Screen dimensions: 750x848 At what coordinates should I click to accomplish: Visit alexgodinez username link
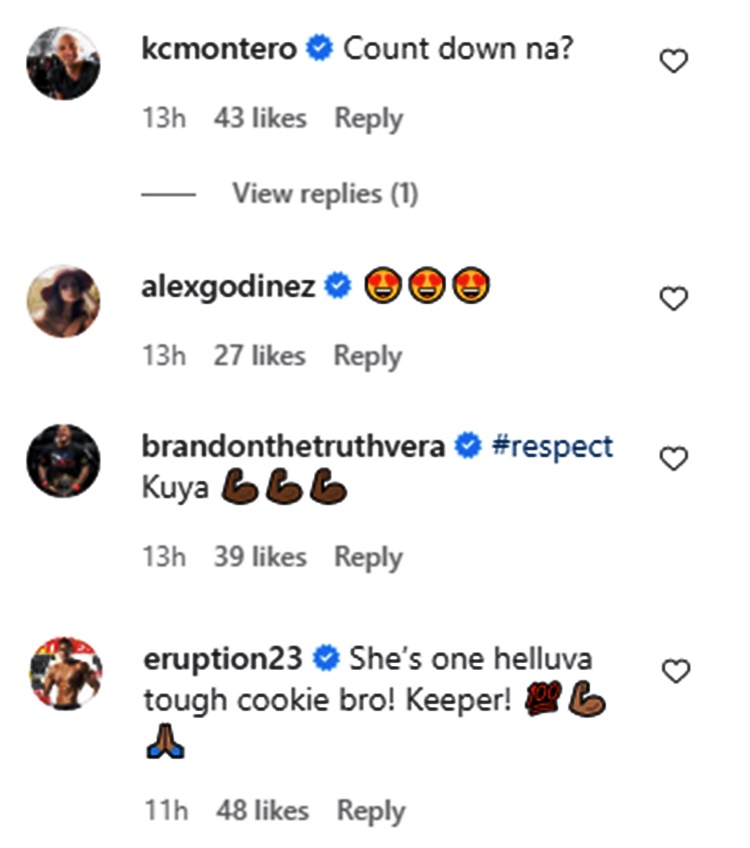point(229,287)
